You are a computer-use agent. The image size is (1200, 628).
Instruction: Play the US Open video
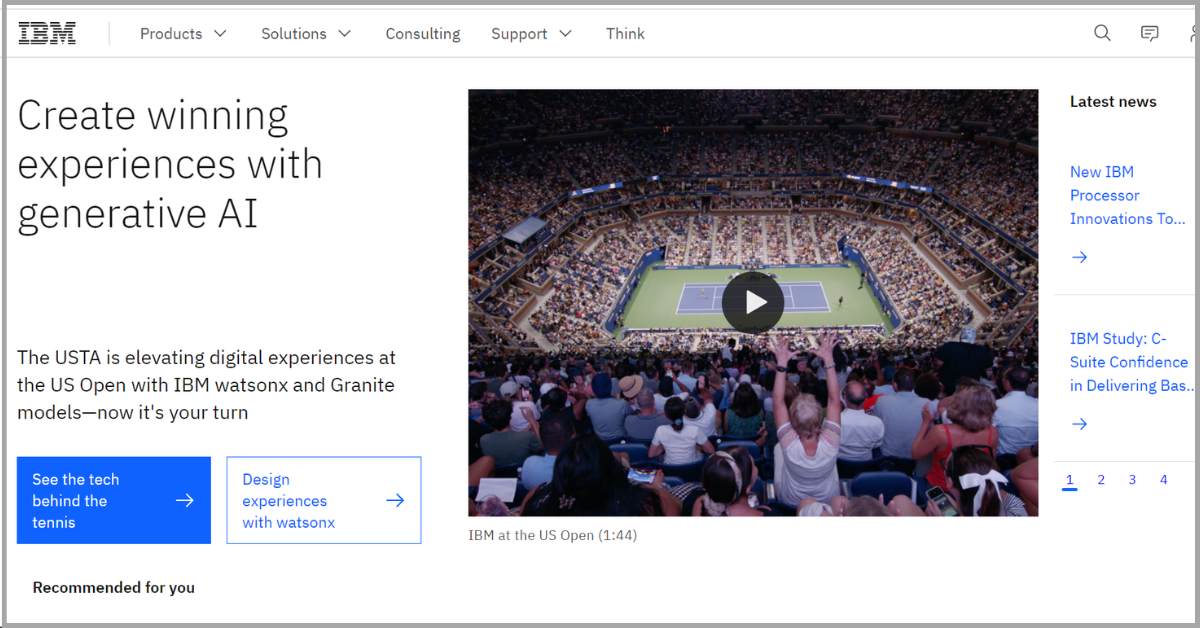[x=753, y=302]
